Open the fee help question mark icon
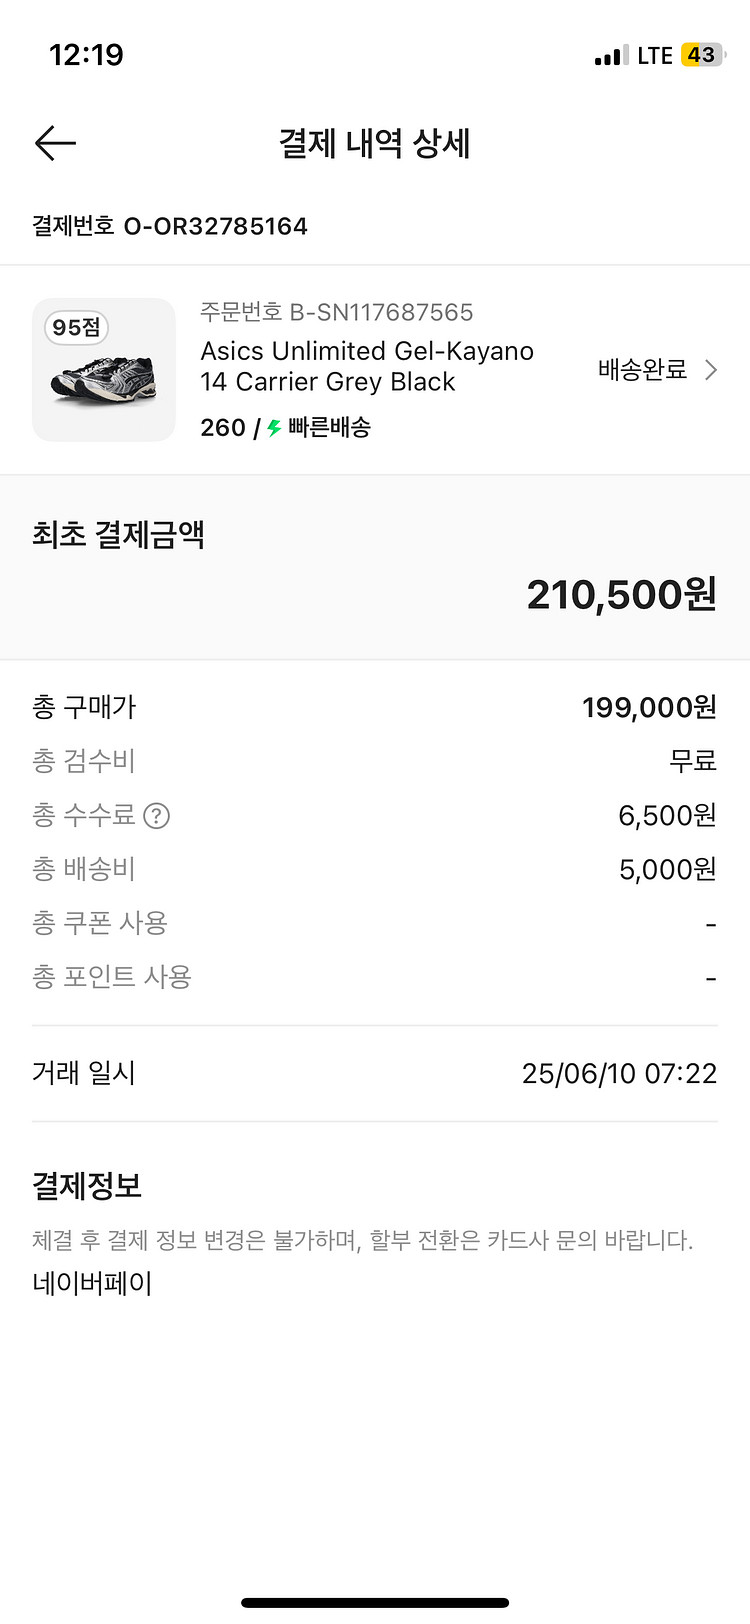The image size is (750, 1624). [157, 816]
